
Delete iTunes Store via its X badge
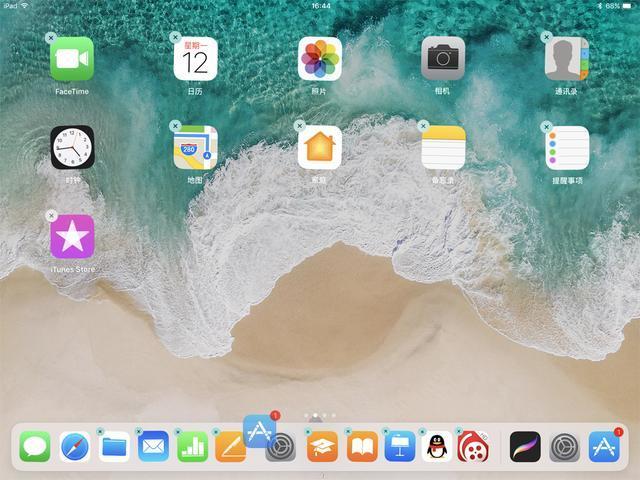coord(51,216)
